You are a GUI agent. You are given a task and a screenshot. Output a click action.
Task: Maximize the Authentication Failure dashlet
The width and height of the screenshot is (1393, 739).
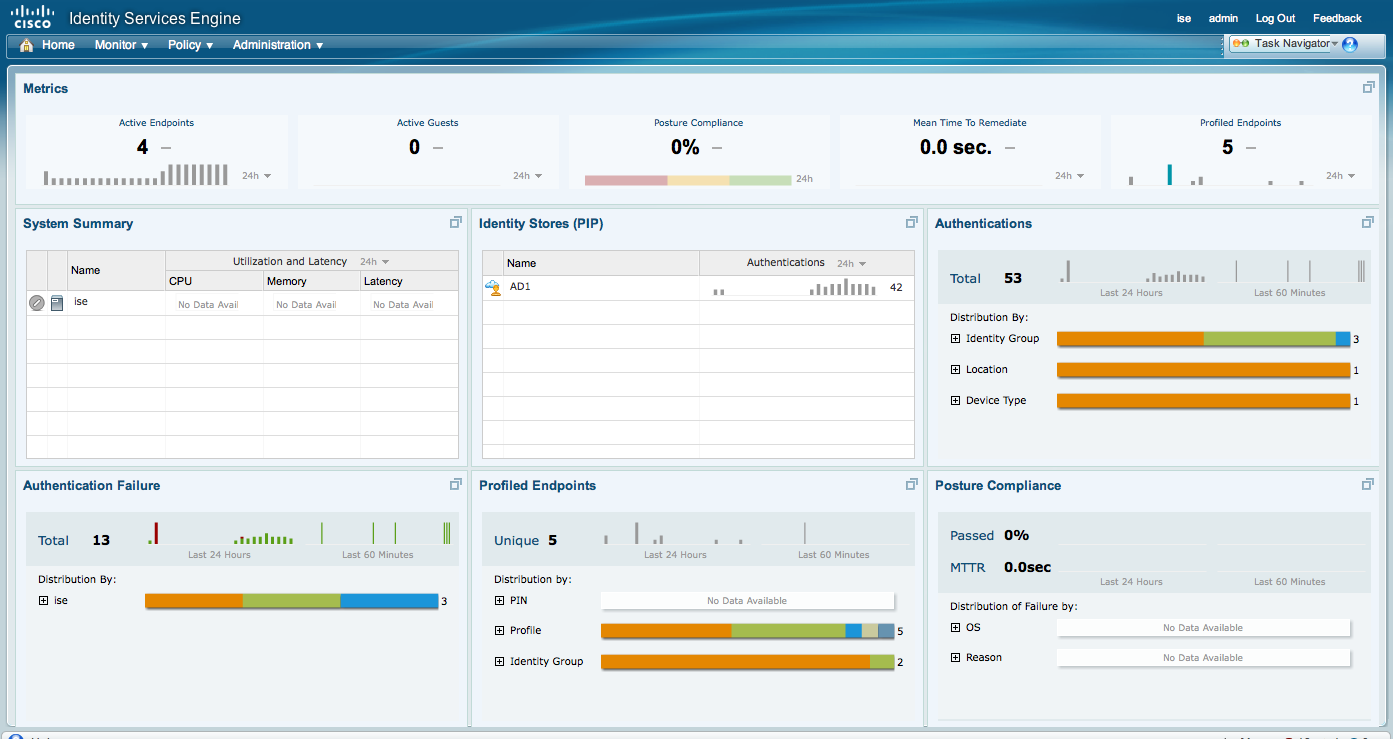coord(455,484)
